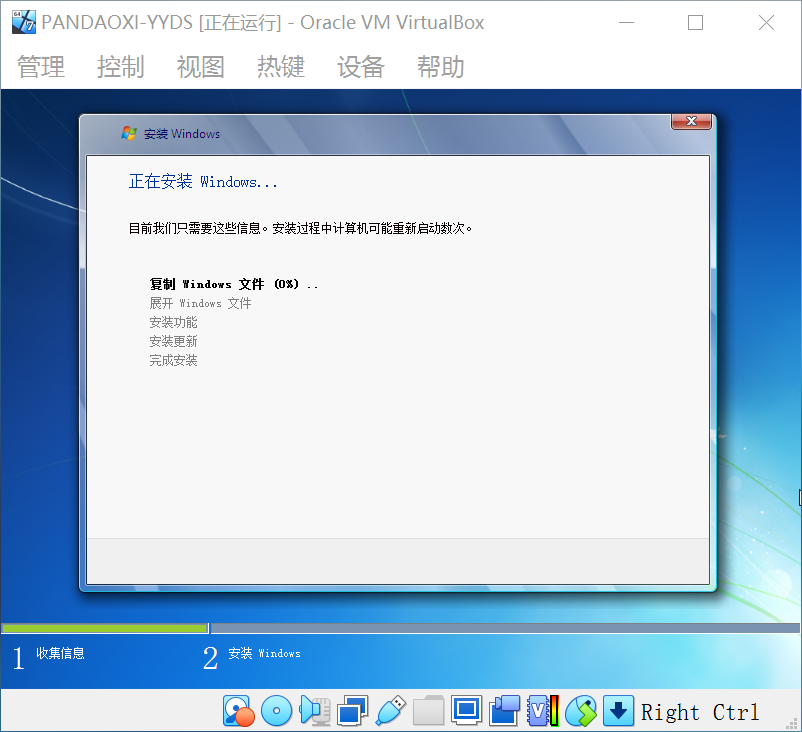
Task: Click the Right Ctrl host key label
Action: pyautogui.click(x=700, y=712)
